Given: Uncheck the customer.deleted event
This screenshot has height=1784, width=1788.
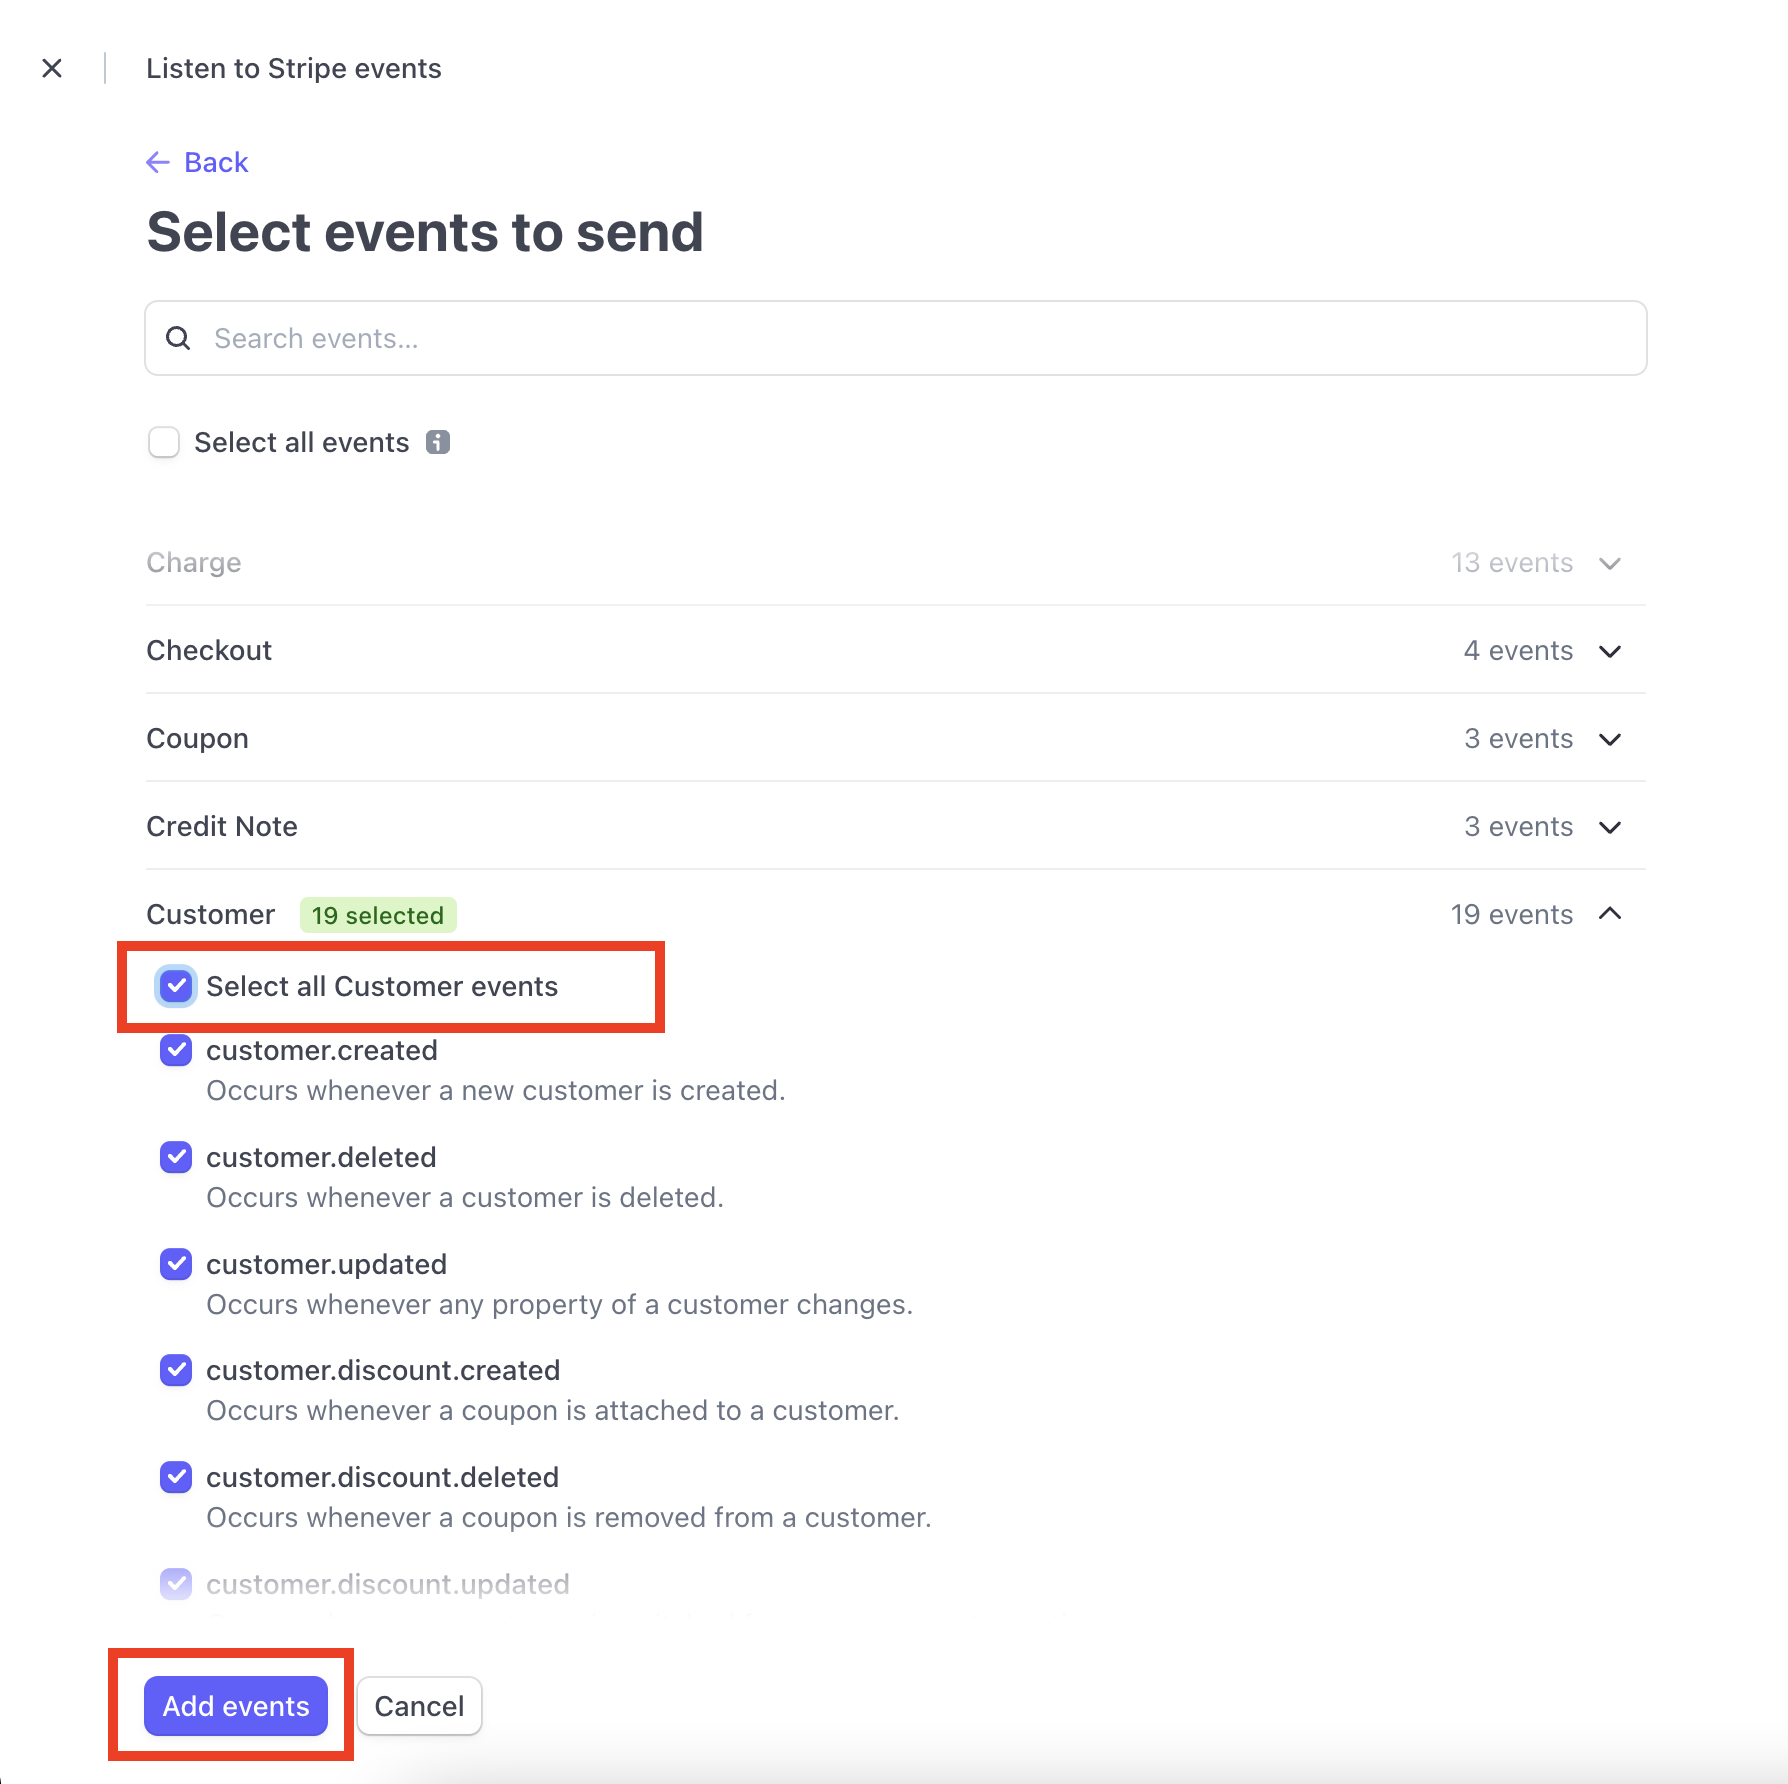Looking at the screenshot, I should coord(175,1157).
